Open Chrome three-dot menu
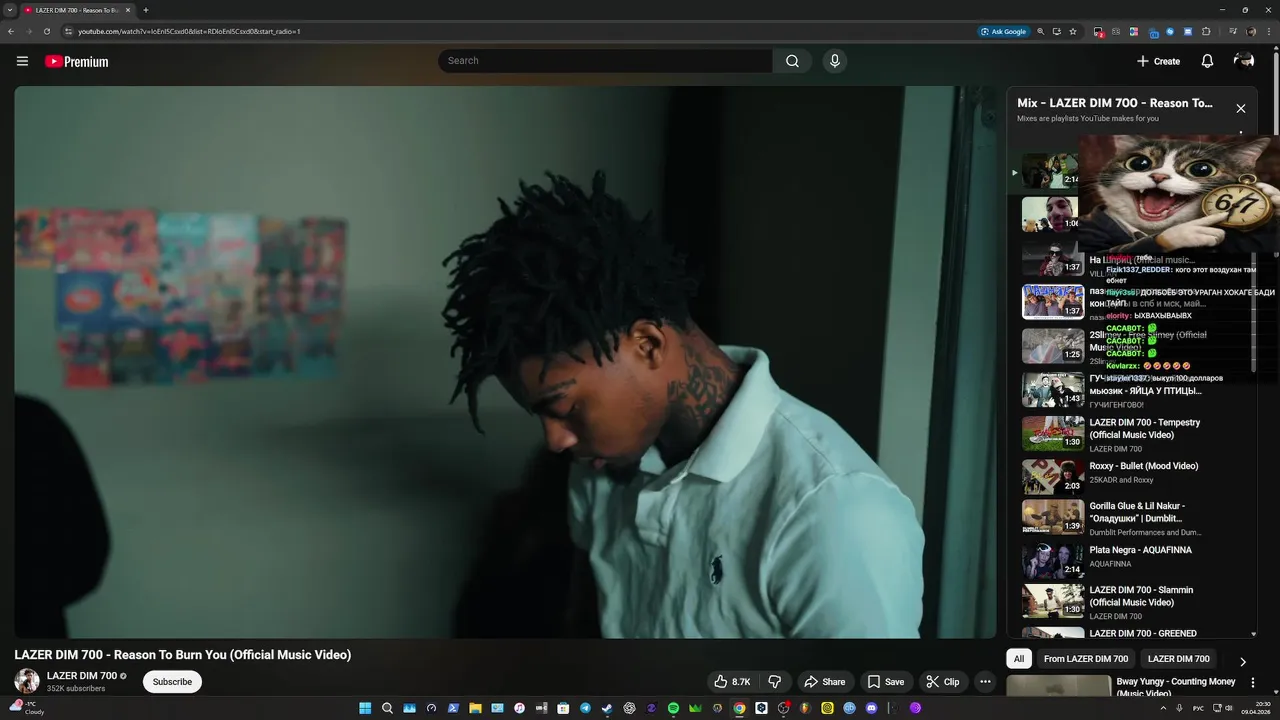 coord(1268,31)
